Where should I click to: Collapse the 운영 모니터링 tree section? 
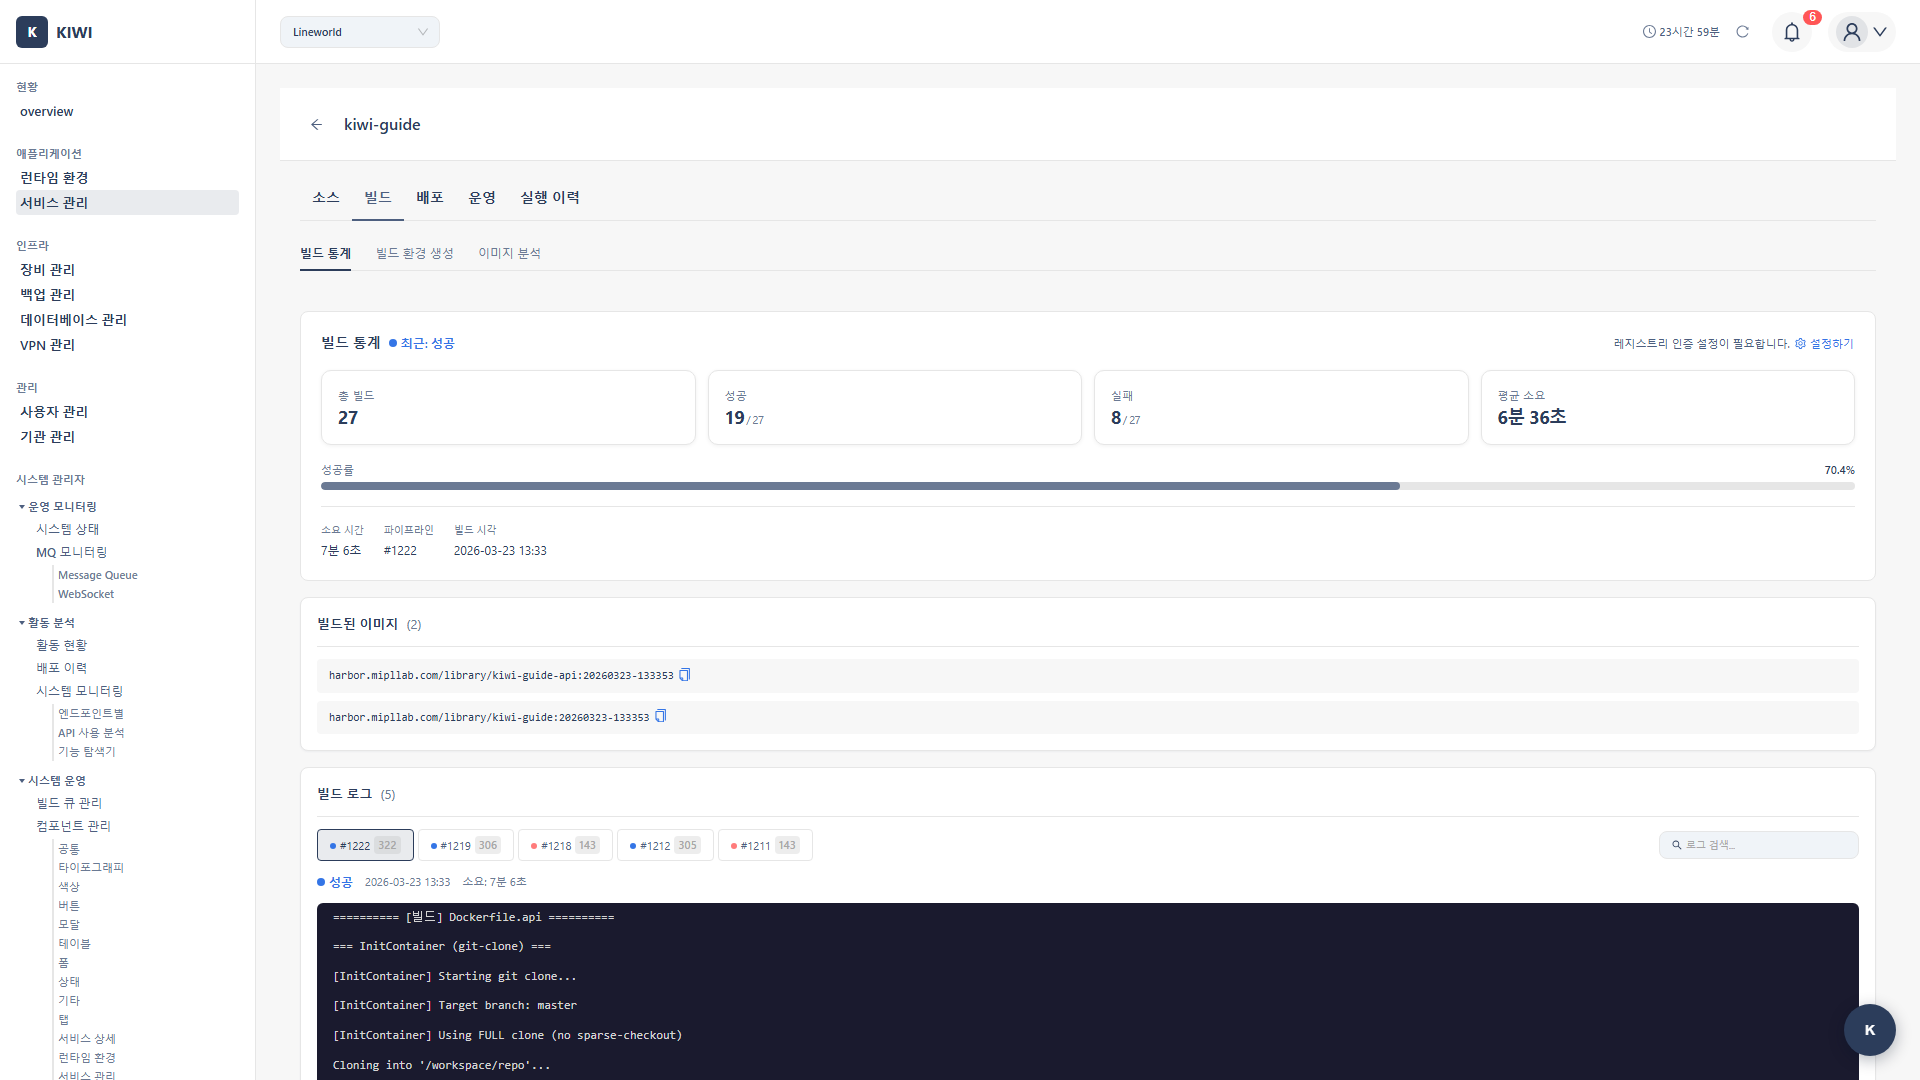(22, 507)
